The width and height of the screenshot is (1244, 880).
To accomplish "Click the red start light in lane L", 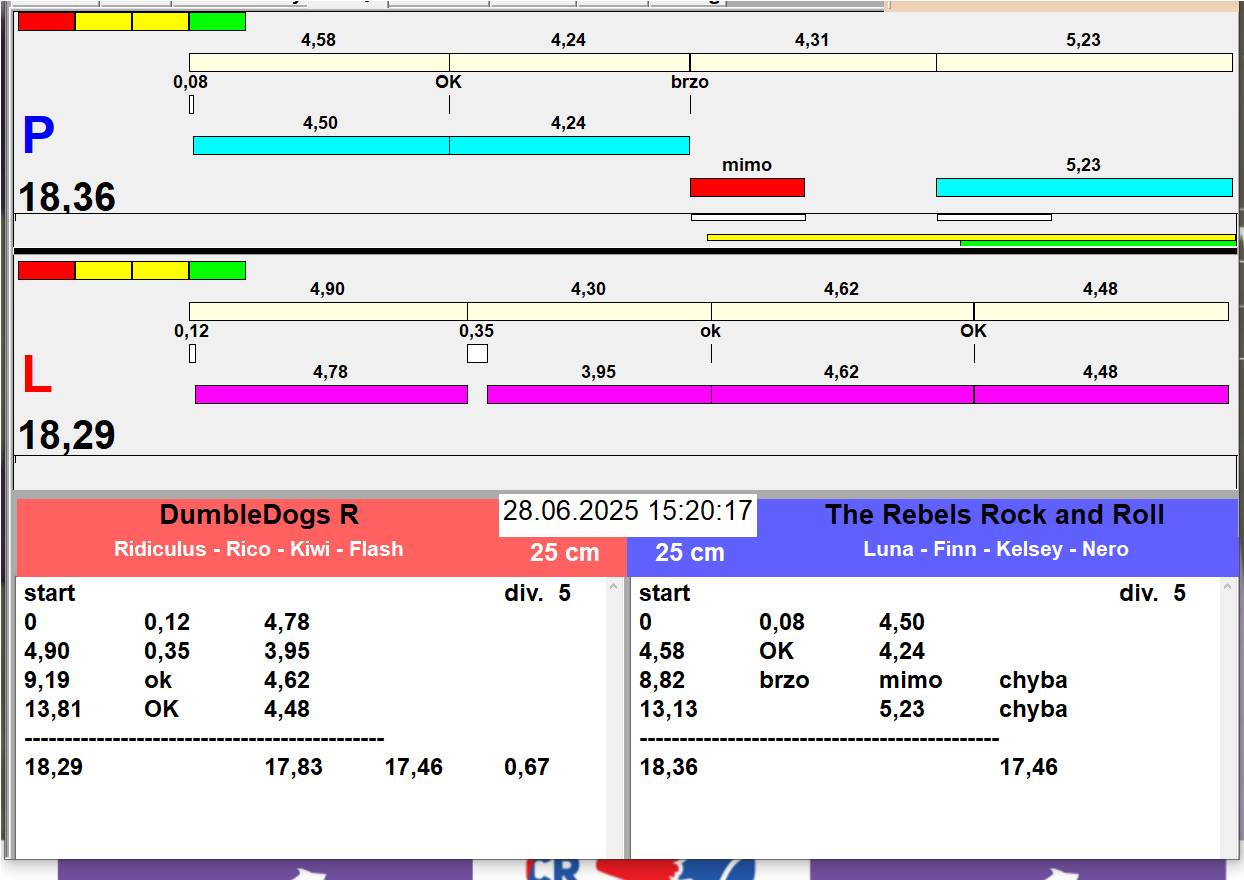I will tap(47, 270).
